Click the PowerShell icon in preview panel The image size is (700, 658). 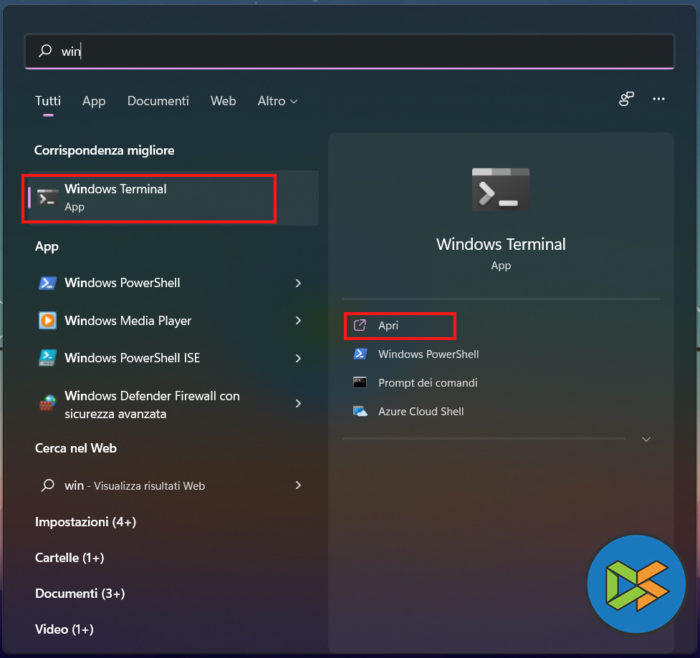(x=360, y=354)
